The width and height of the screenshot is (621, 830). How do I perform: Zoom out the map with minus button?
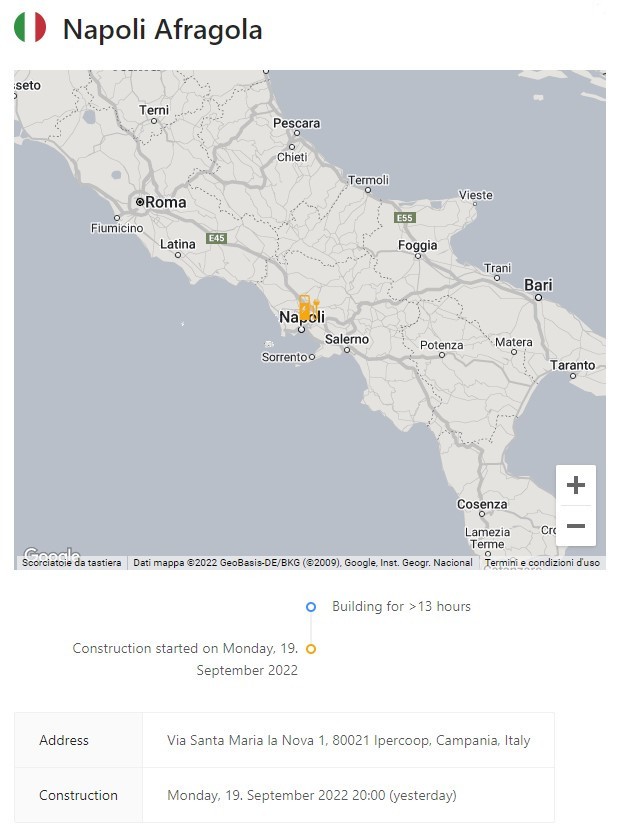pyautogui.click(x=575, y=526)
